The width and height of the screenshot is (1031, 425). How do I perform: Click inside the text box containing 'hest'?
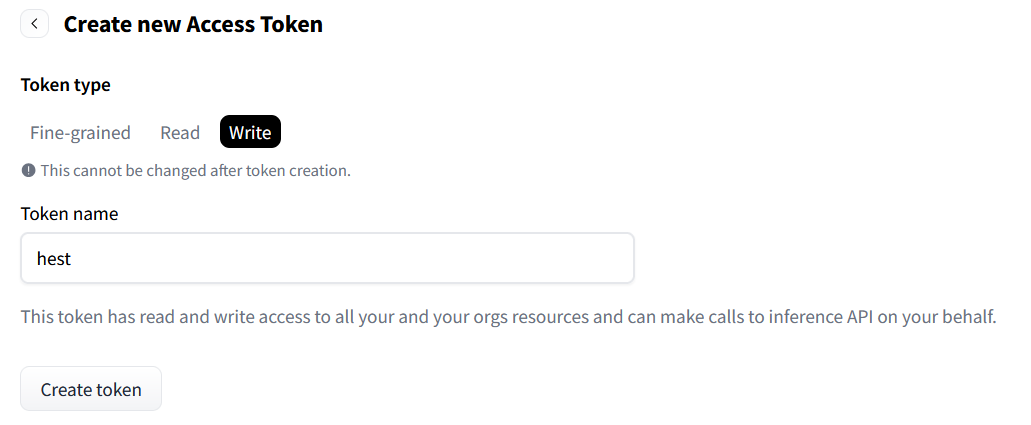click(x=327, y=258)
